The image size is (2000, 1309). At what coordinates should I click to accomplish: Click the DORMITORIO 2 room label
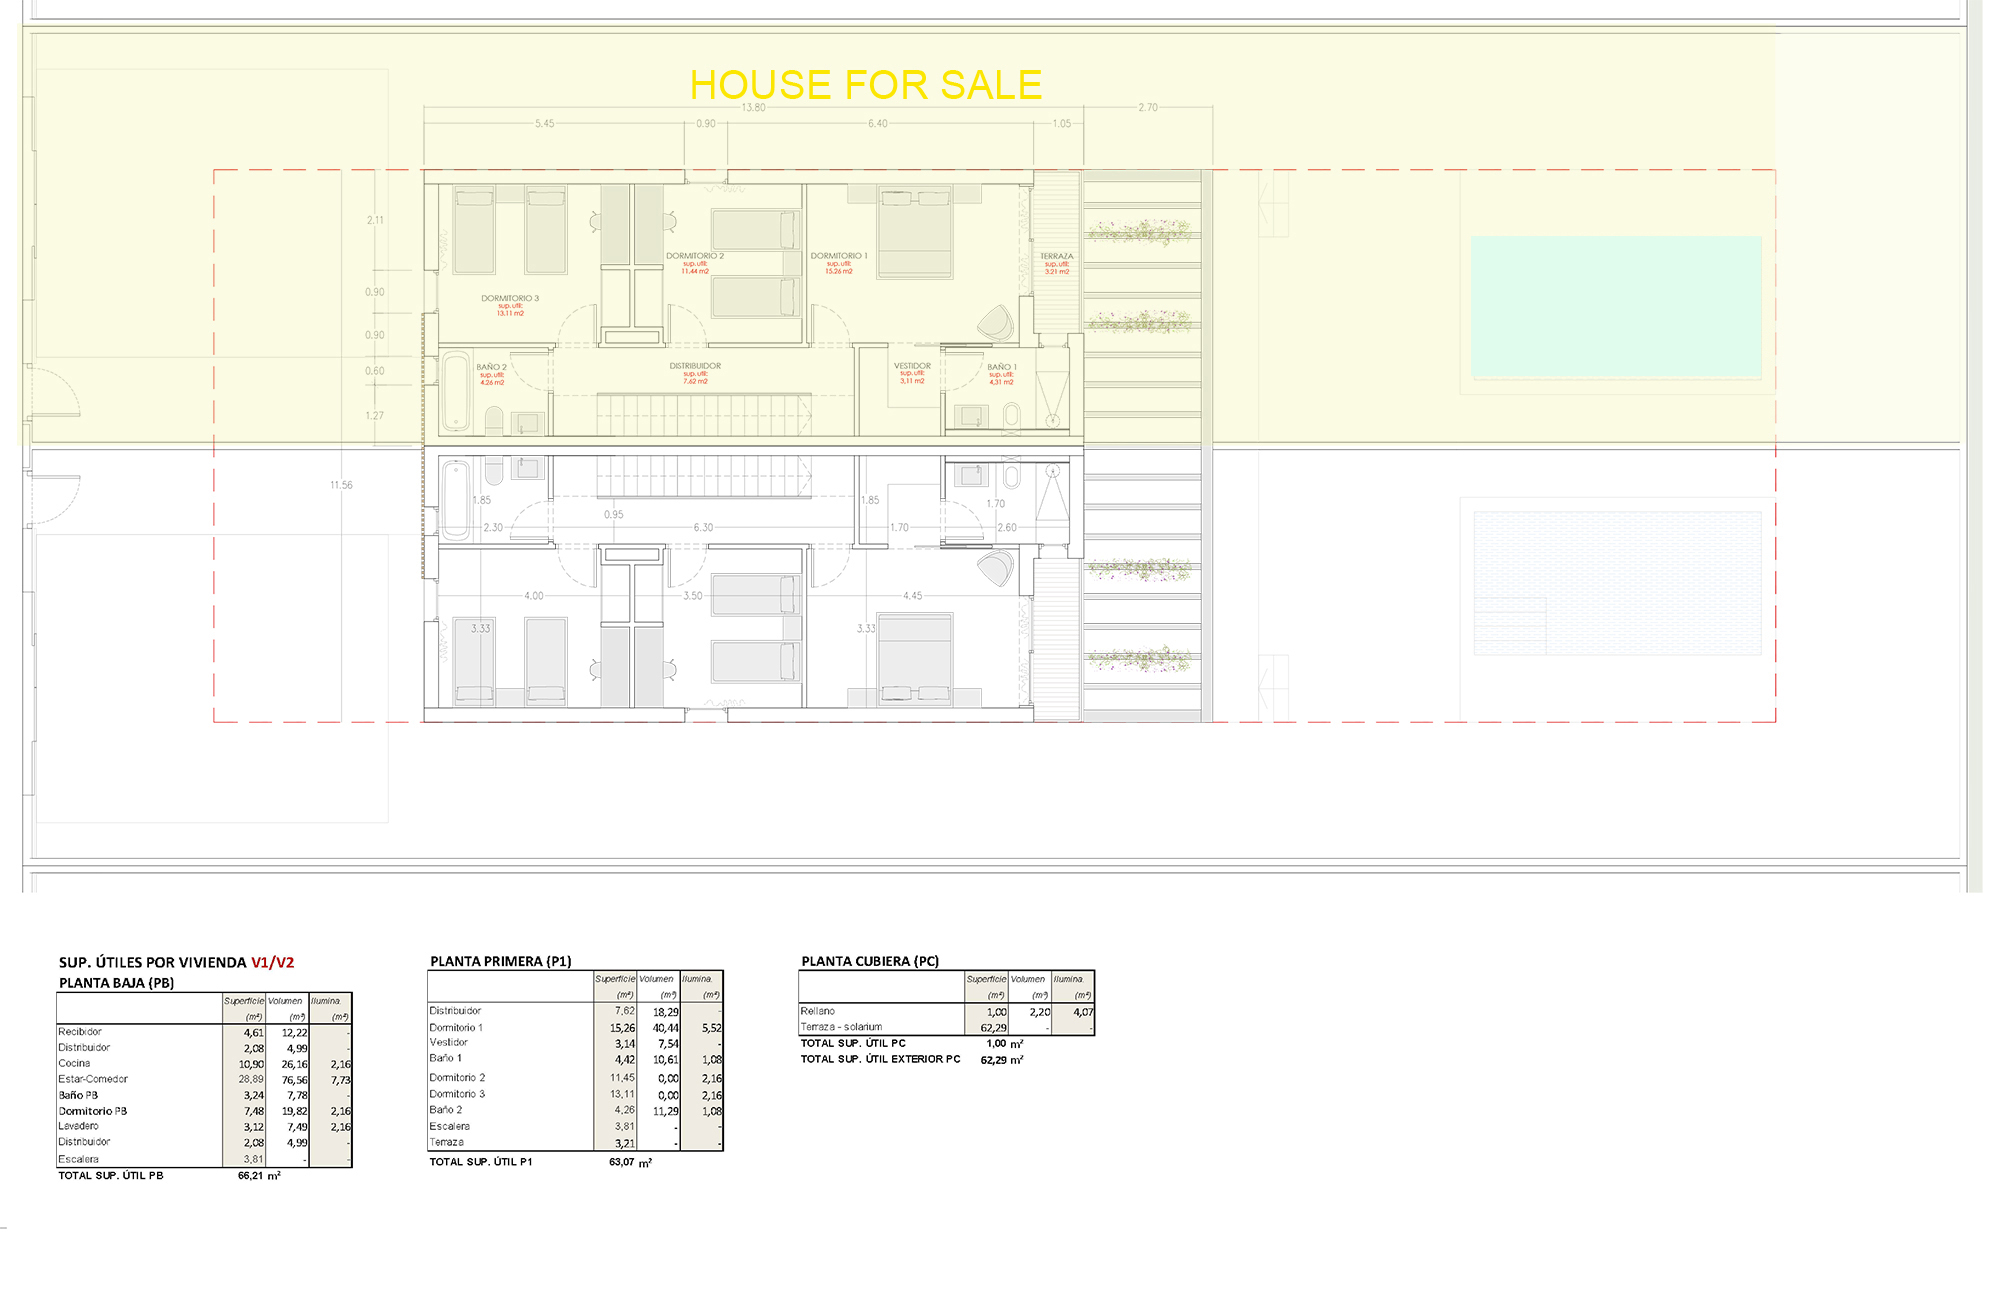(x=695, y=256)
